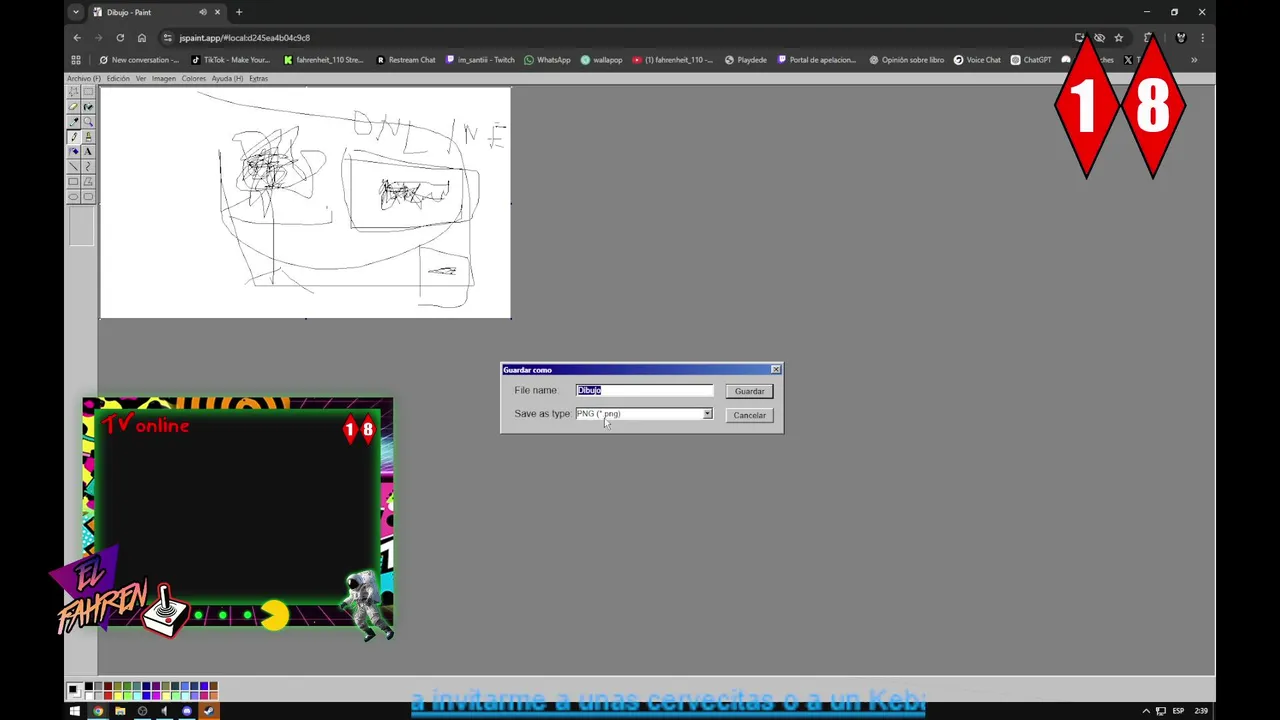
Task: Mute the Dibujo - Paint tab
Action: coord(203,12)
